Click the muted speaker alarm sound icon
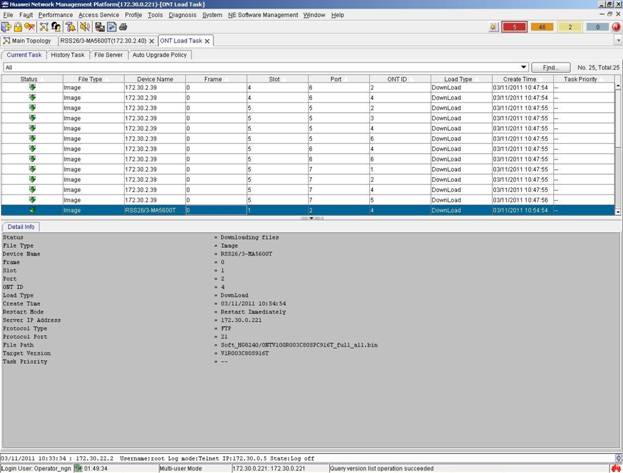Screen dimensions: 623x473 click(x=84, y=27)
